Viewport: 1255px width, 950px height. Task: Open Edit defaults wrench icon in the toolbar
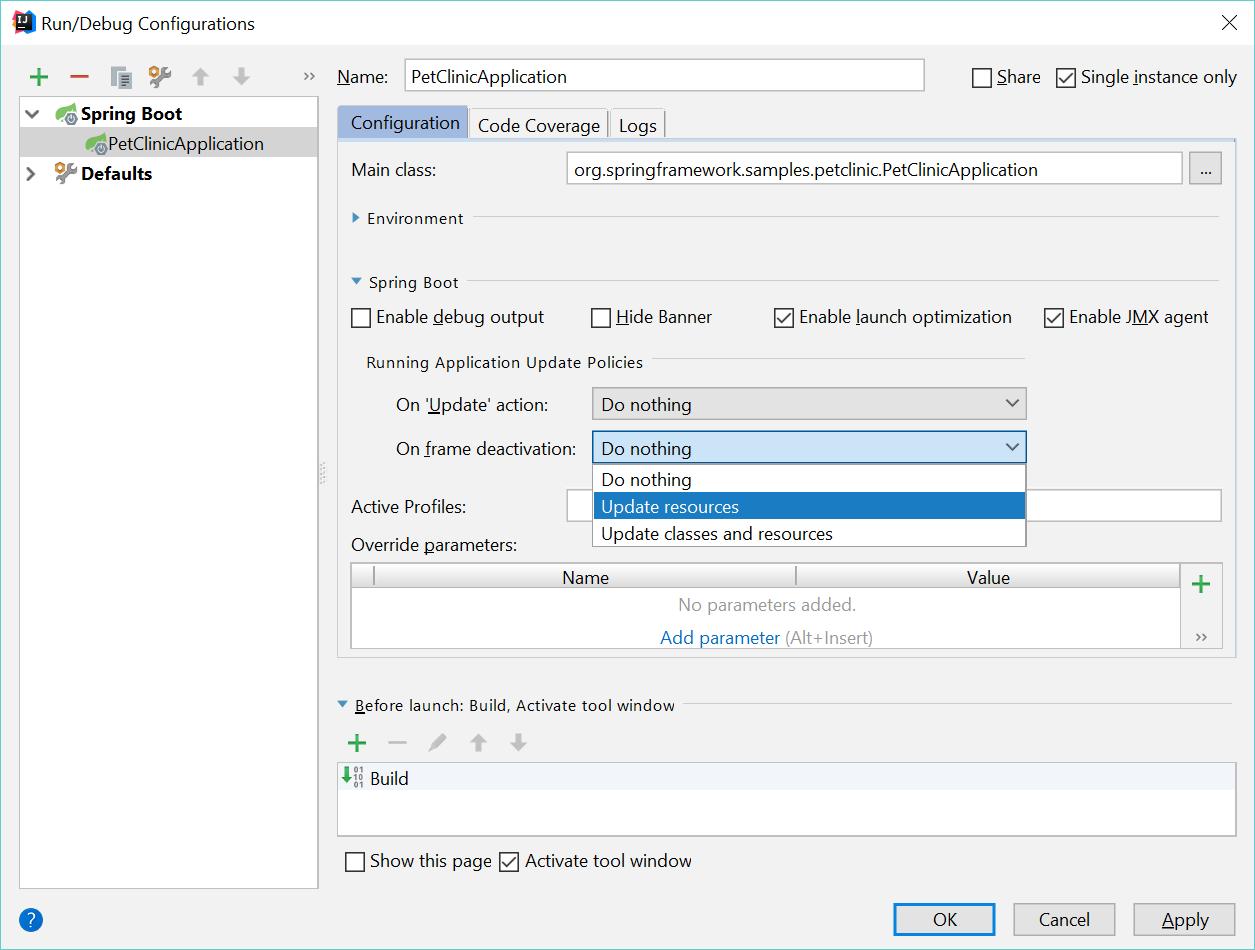click(x=160, y=77)
